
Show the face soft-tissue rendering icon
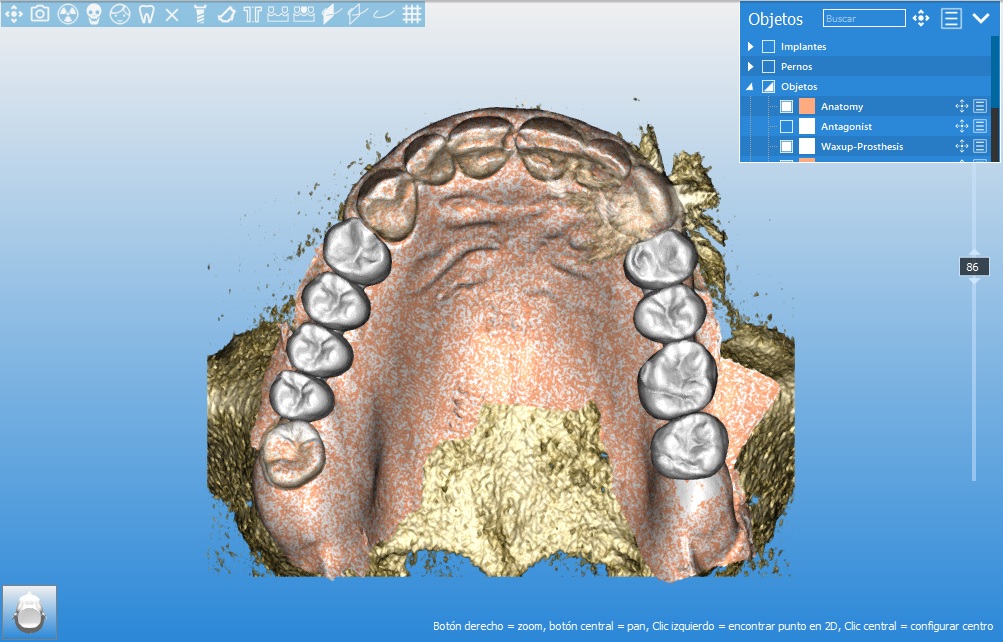pyautogui.click(x=120, y=13)
